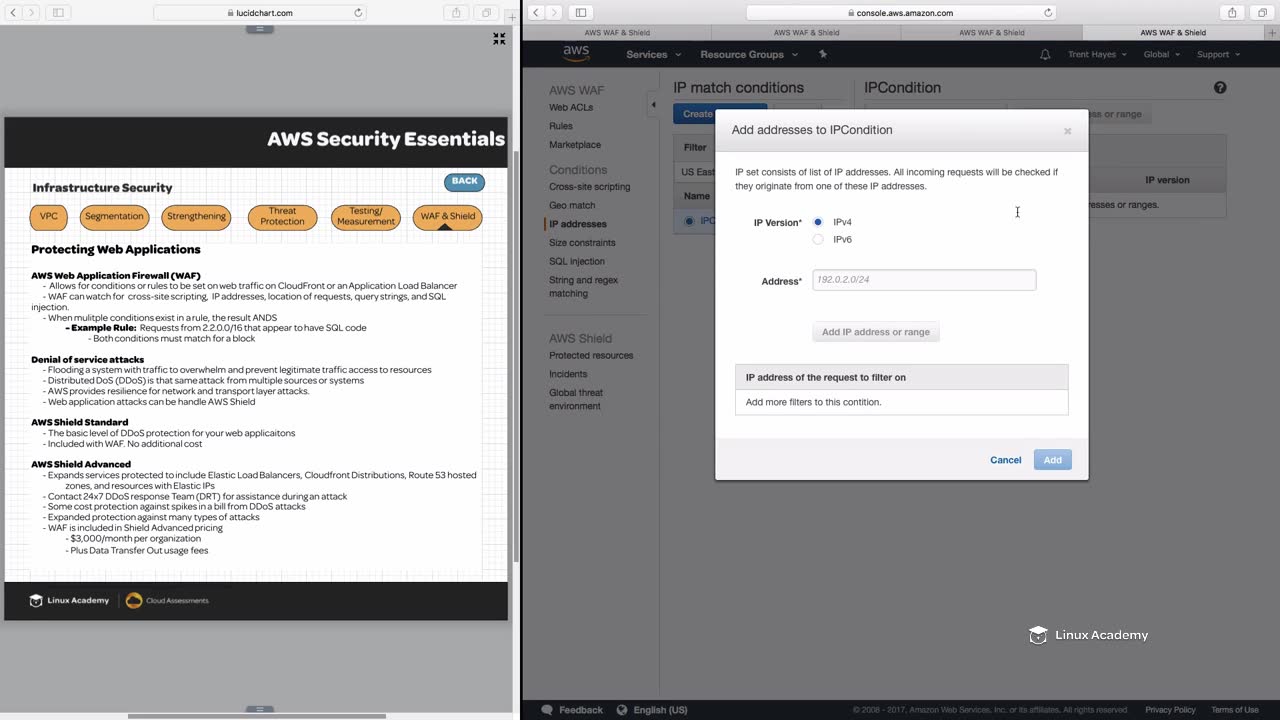Click the Lucidchart window vertical scrollbar
The width and height of the screenshot is (1280, 720).
click(x=516, y=355)
